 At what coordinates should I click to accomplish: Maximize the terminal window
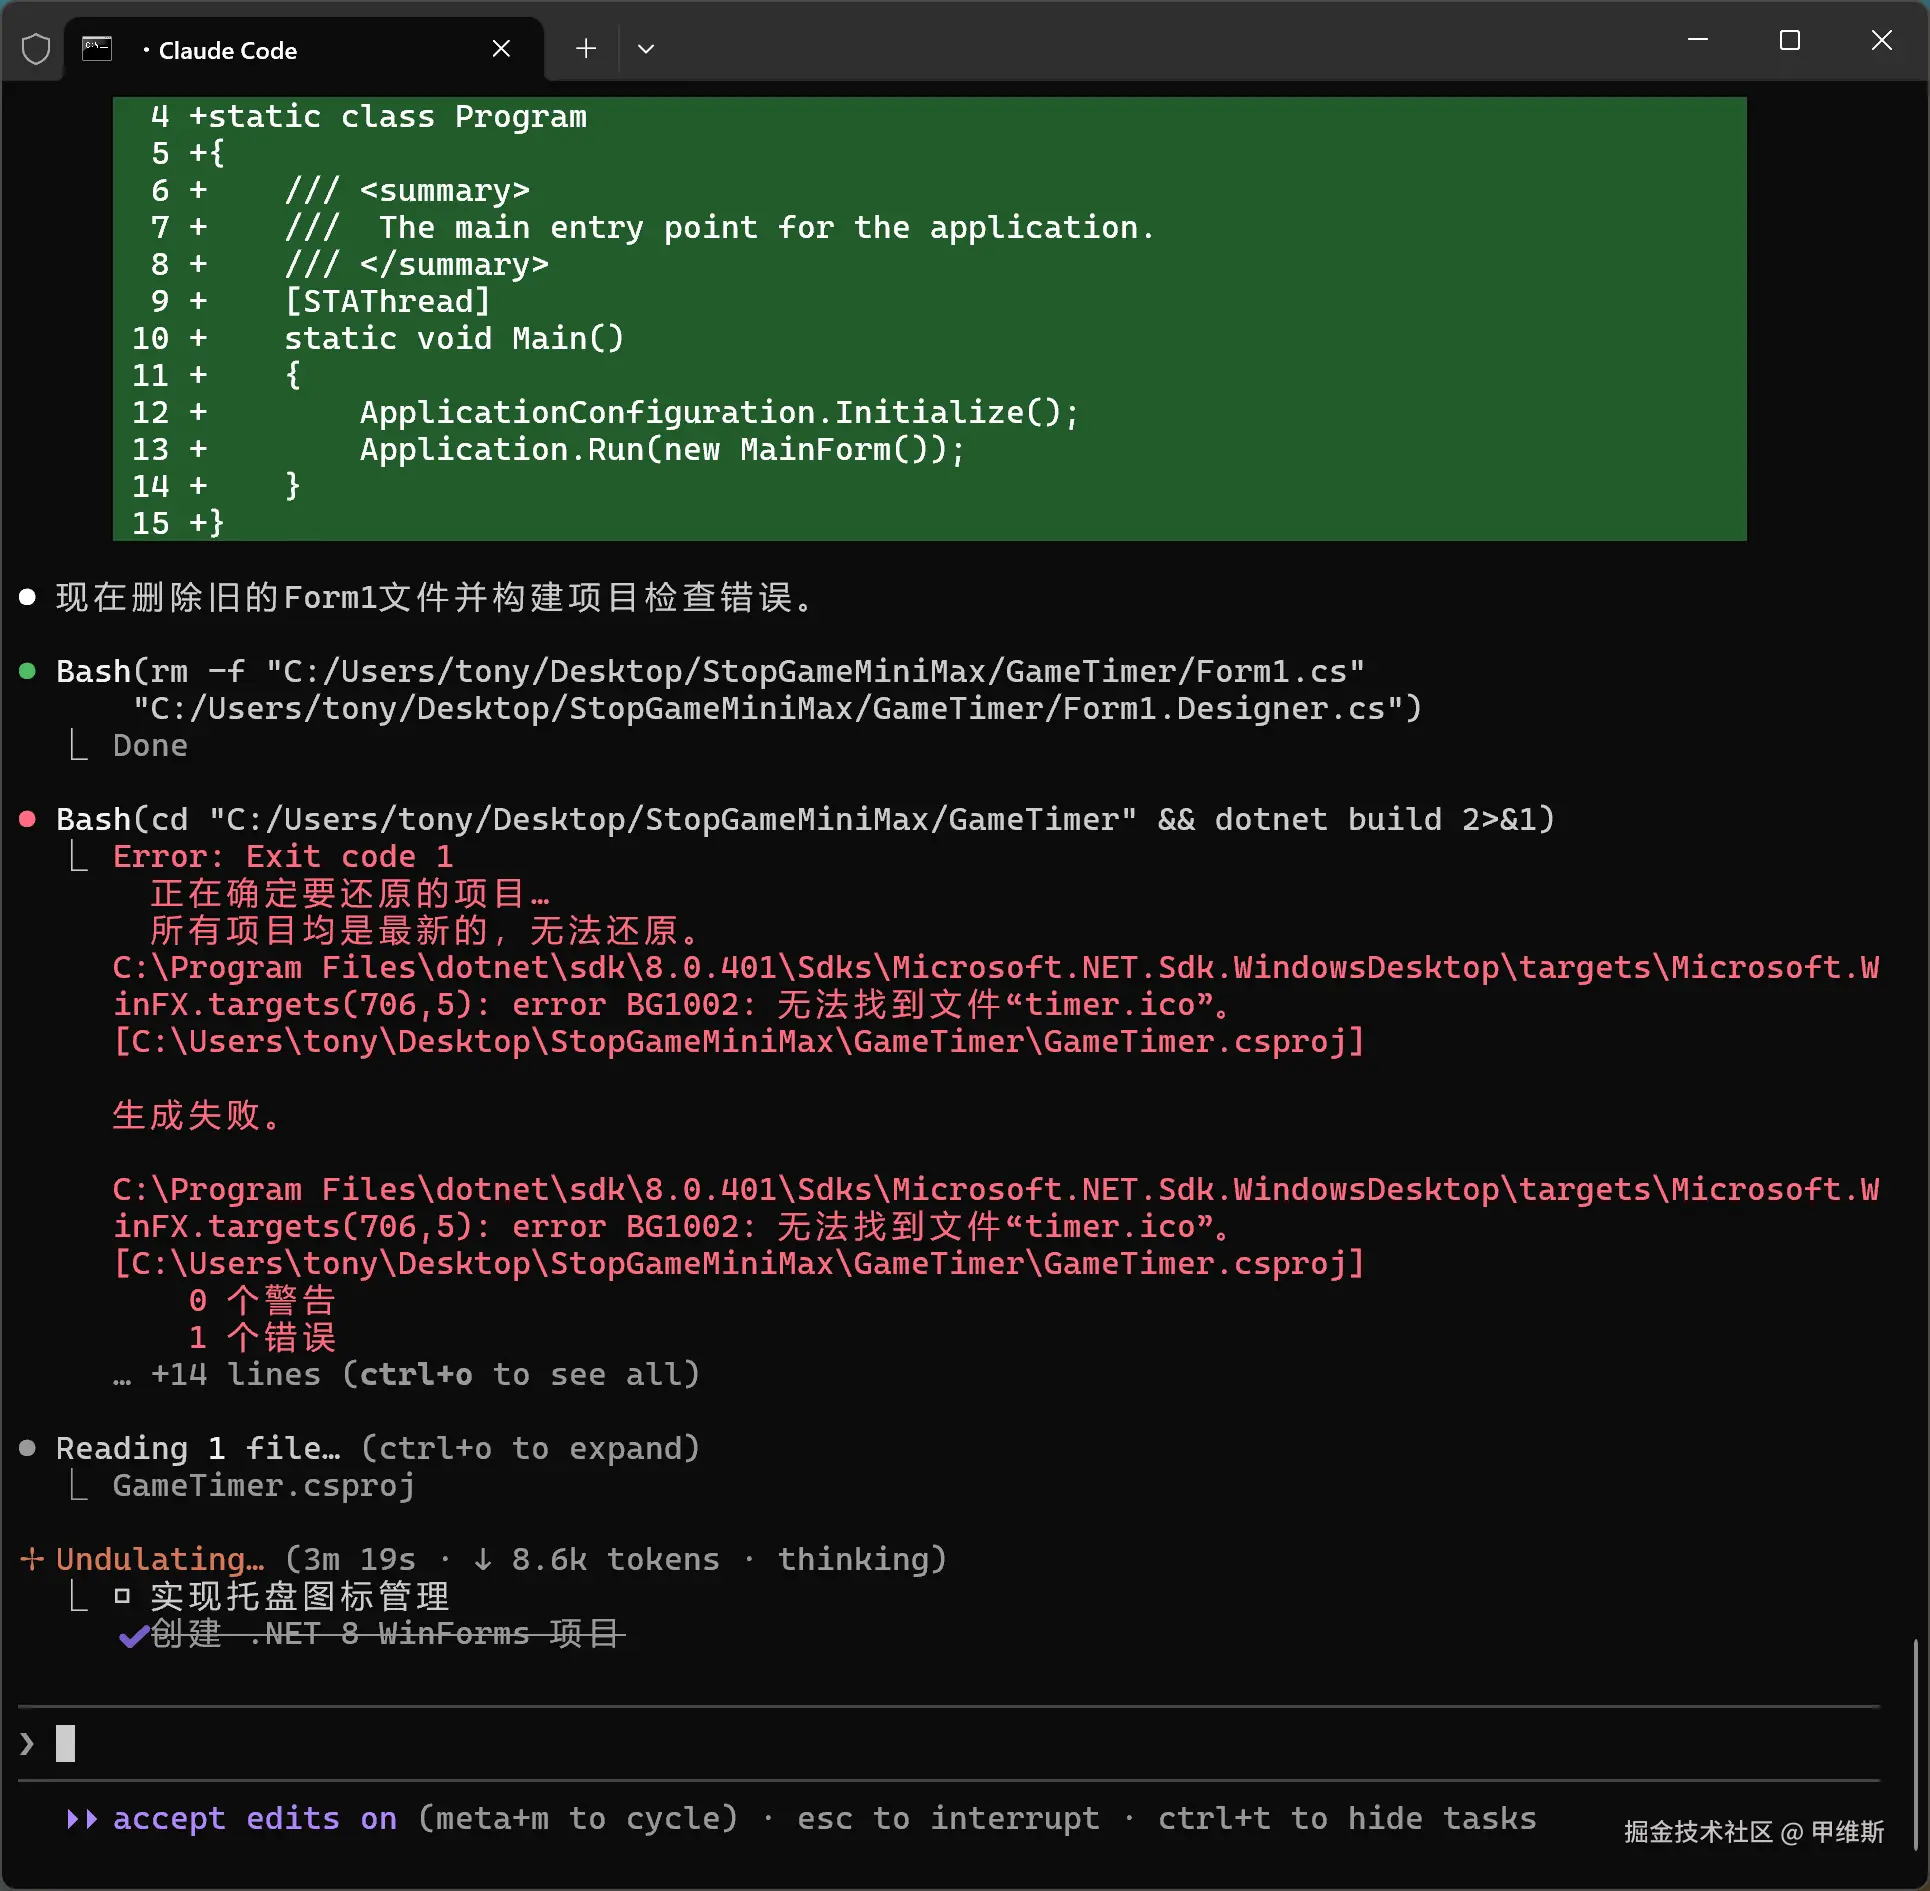1789,41
